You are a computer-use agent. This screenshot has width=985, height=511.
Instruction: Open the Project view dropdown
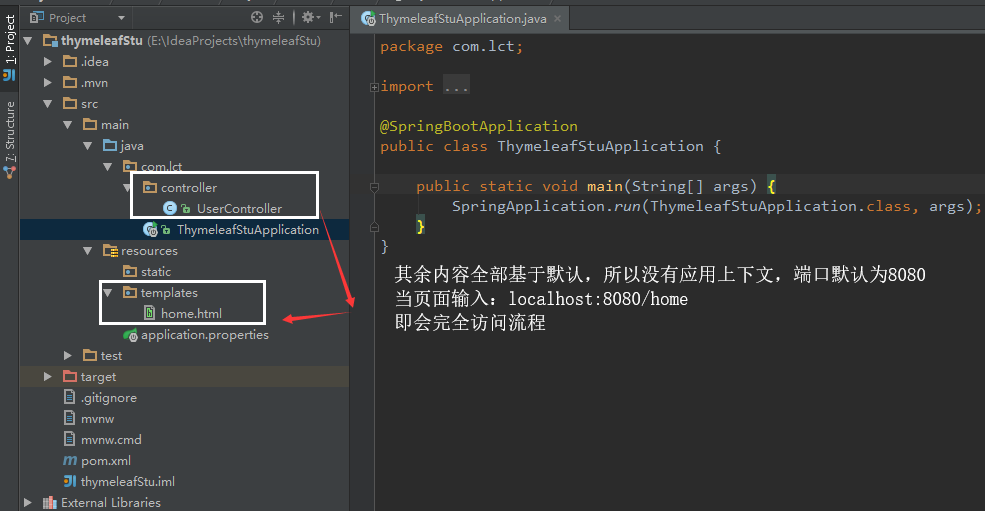coord(121,18)
